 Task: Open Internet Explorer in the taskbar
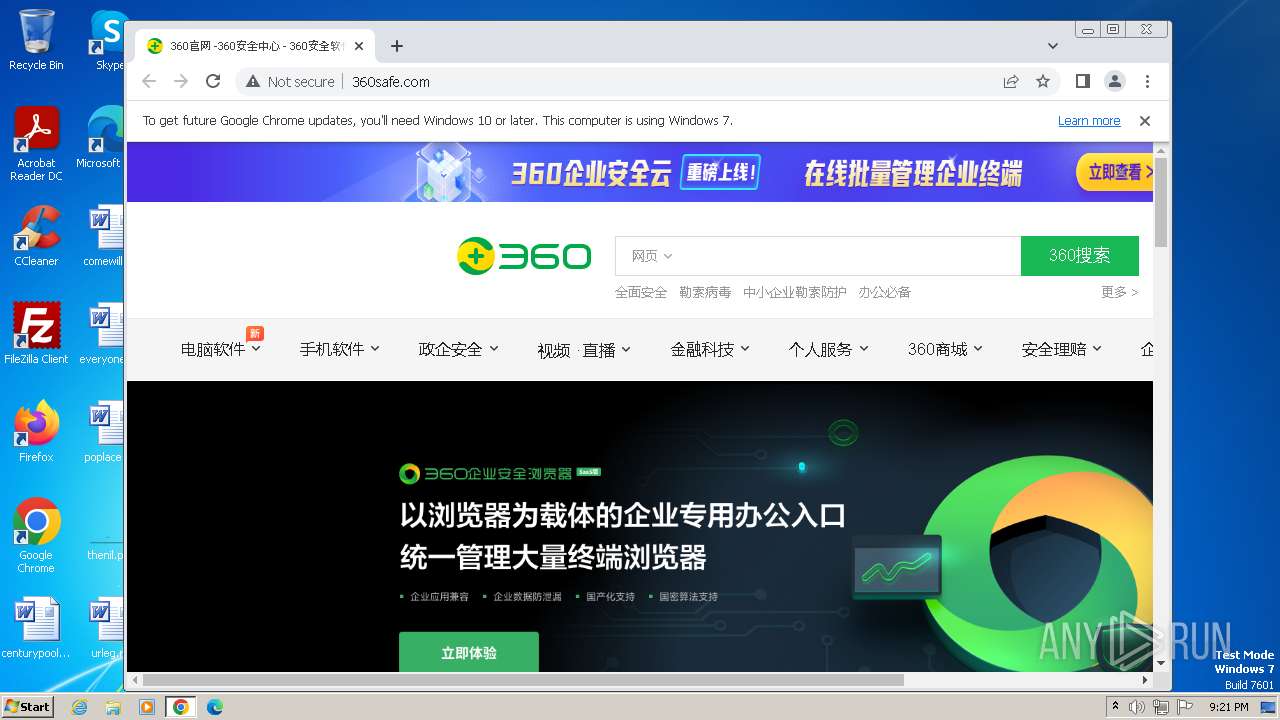click(80, 707)
